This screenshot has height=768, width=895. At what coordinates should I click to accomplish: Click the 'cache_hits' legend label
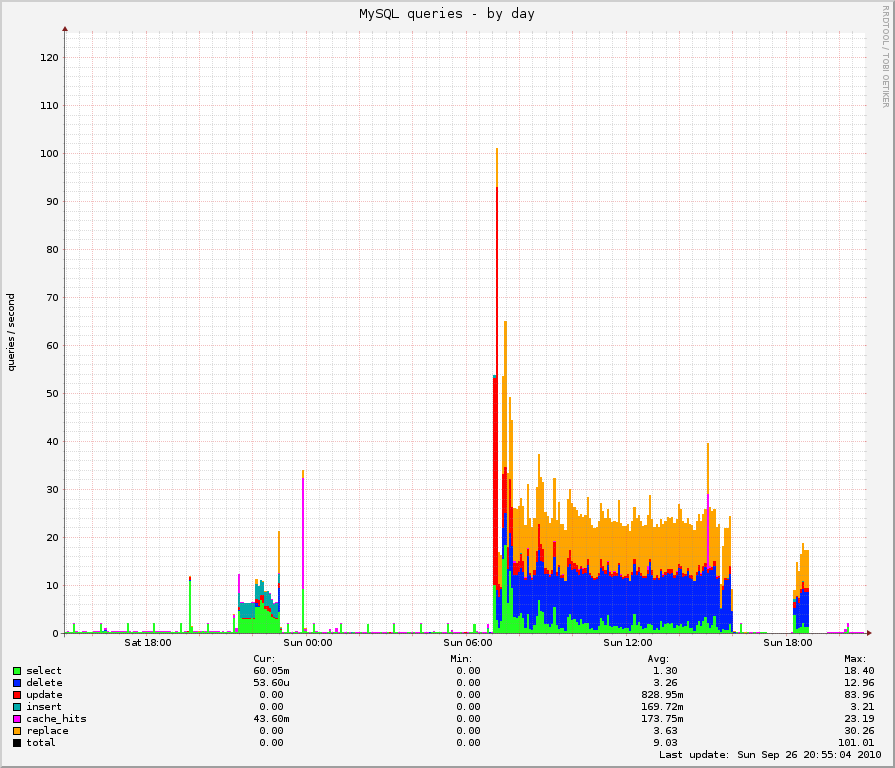pos(57,719)
